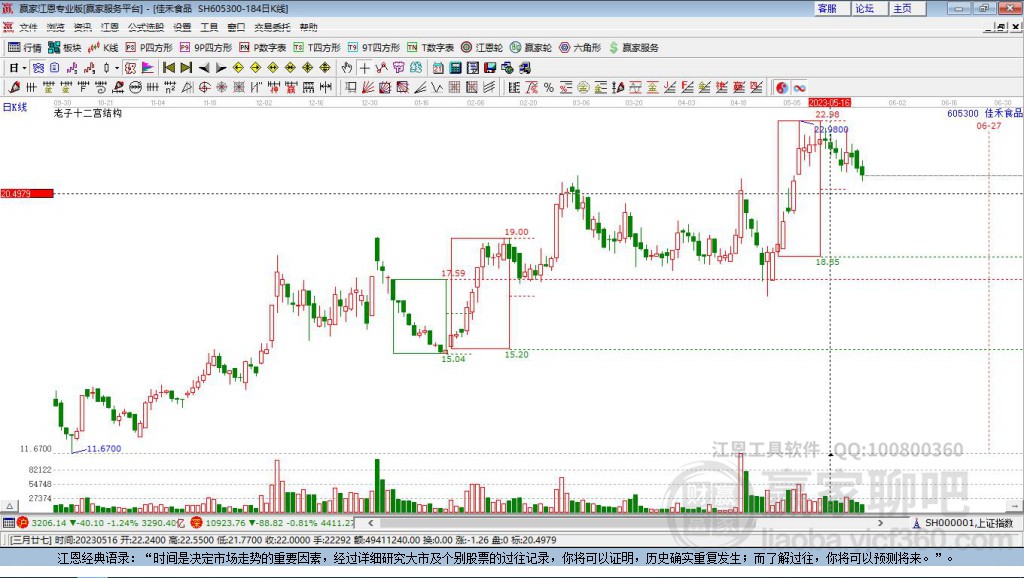Open the 文件 menu

(x=28, y=27)
